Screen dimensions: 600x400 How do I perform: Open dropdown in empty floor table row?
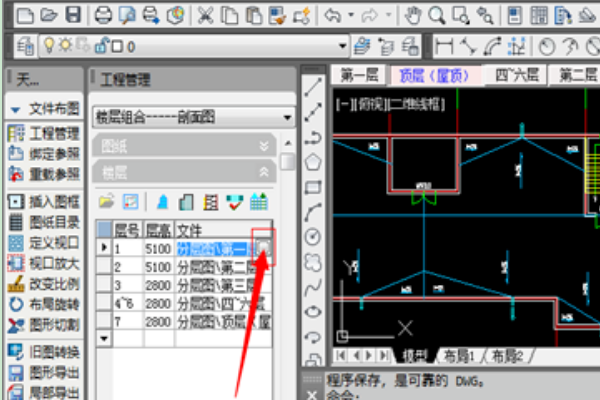pos(104,338)
